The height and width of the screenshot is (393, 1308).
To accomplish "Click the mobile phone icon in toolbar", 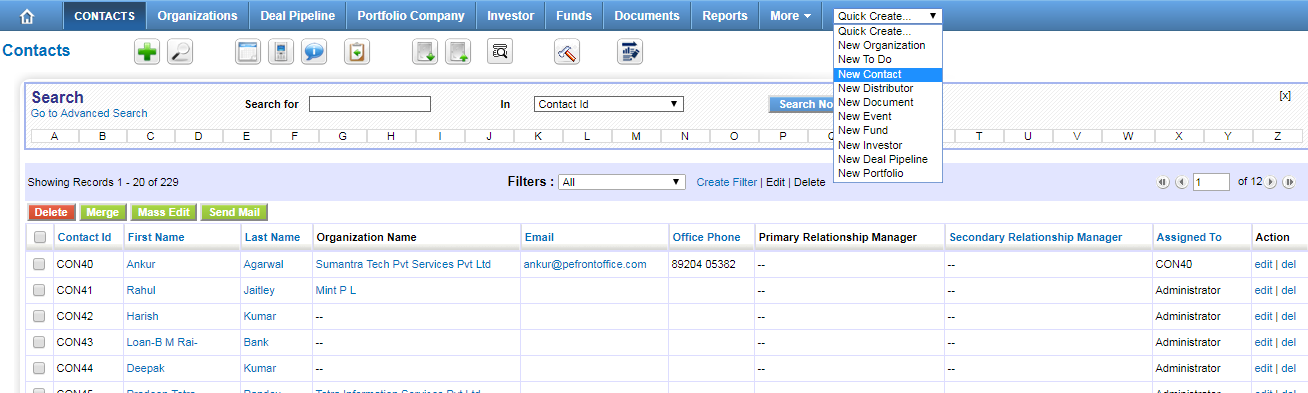I will (281, 52).
